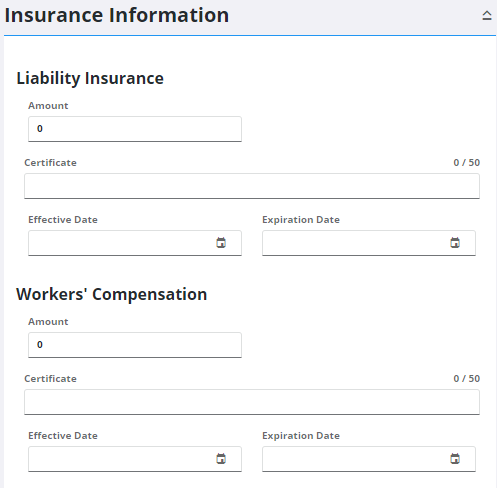This screenshot has width=497, height=488.
Task: Open Workers' Compensation Effective Date calendar icon
Action: [x=221, y=459]
